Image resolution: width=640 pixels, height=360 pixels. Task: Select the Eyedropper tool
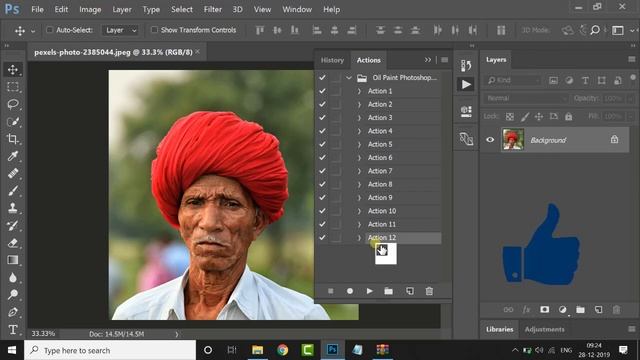coord(13,156)
